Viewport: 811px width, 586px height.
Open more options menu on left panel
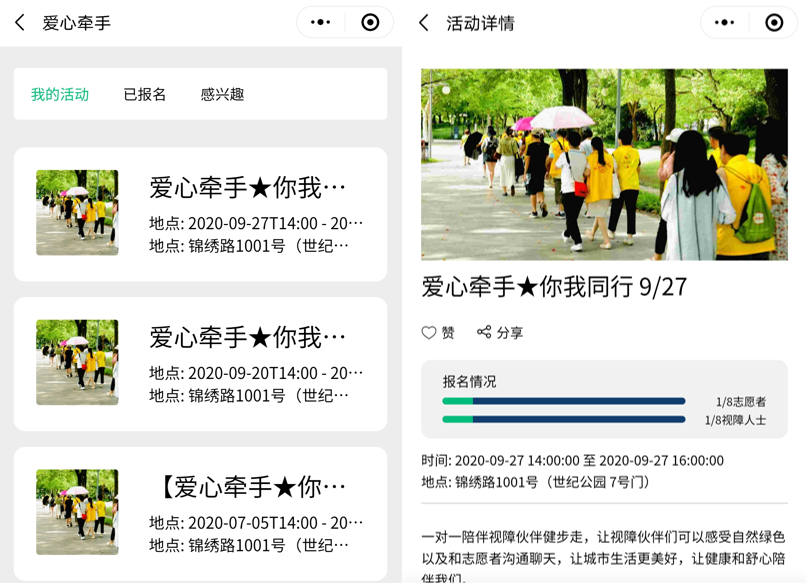[320, 23]
